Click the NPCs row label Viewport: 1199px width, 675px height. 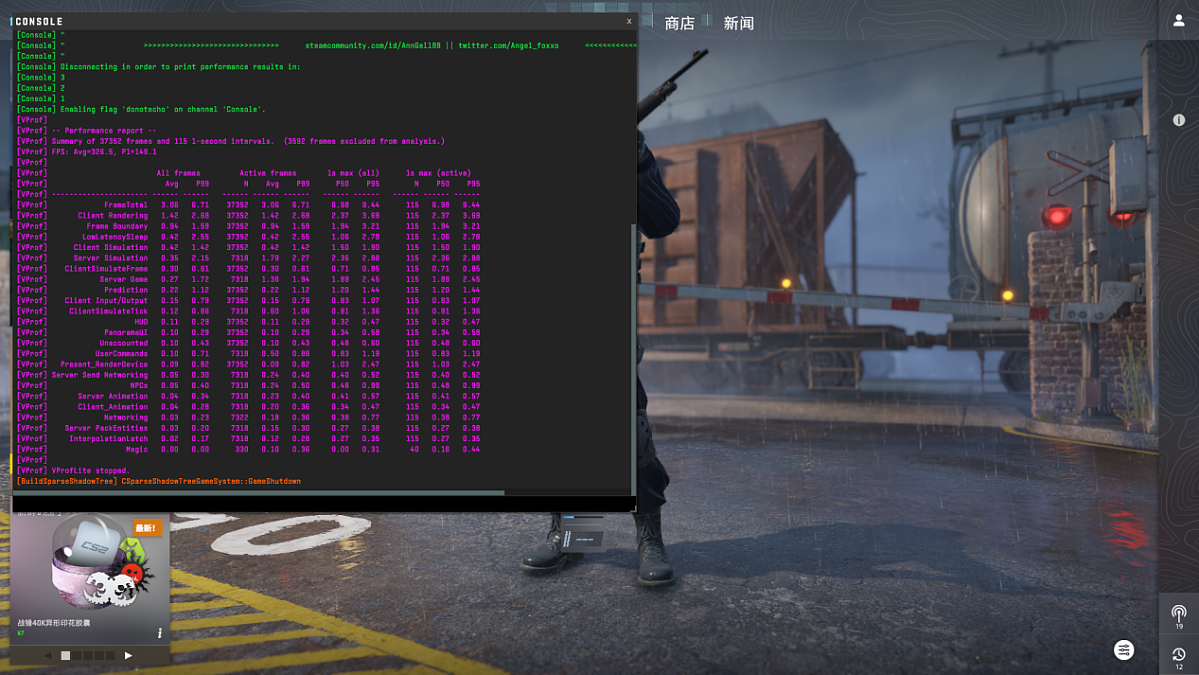click(139, 386)
